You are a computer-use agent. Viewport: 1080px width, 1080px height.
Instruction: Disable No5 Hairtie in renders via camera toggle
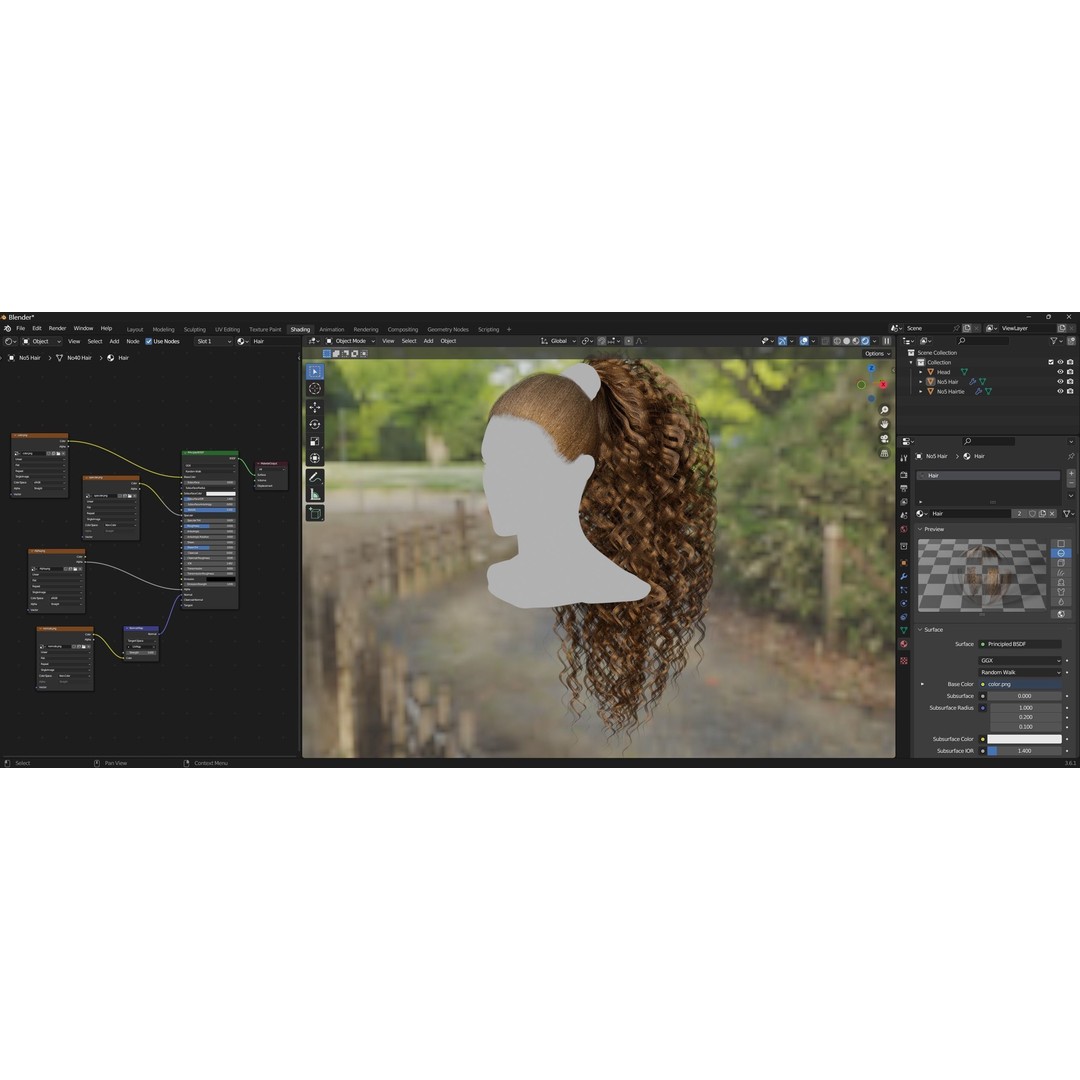coord(1072,391)
